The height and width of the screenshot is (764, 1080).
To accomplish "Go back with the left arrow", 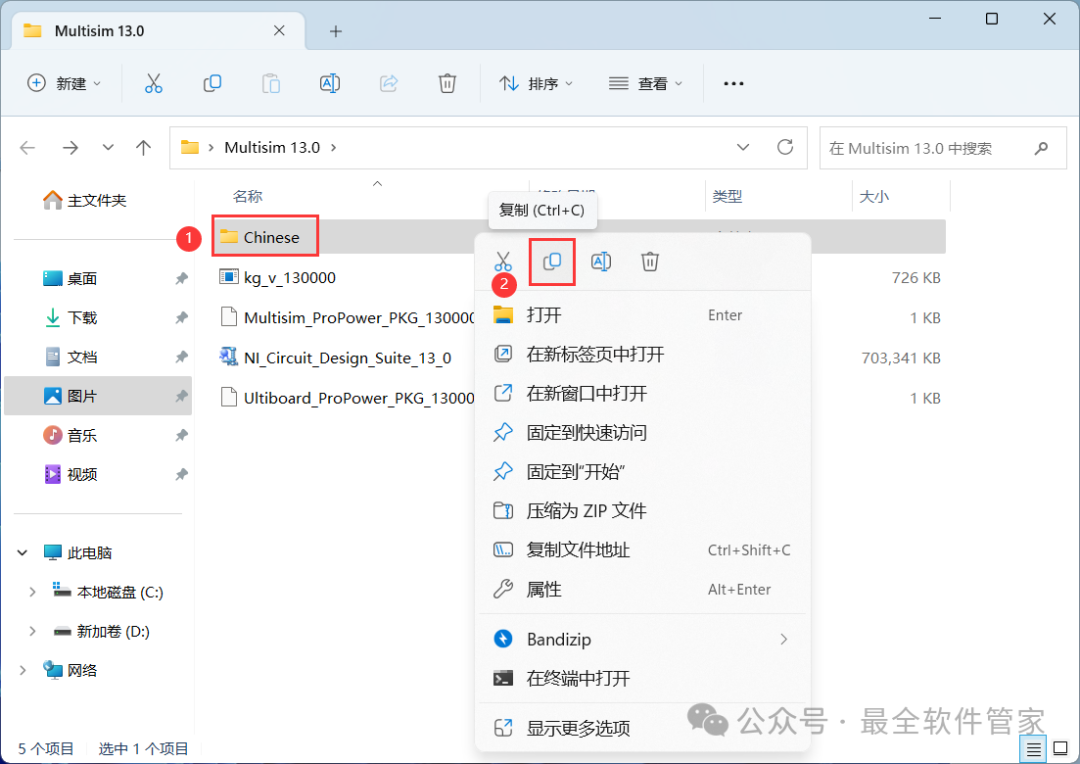I will 28,147.
